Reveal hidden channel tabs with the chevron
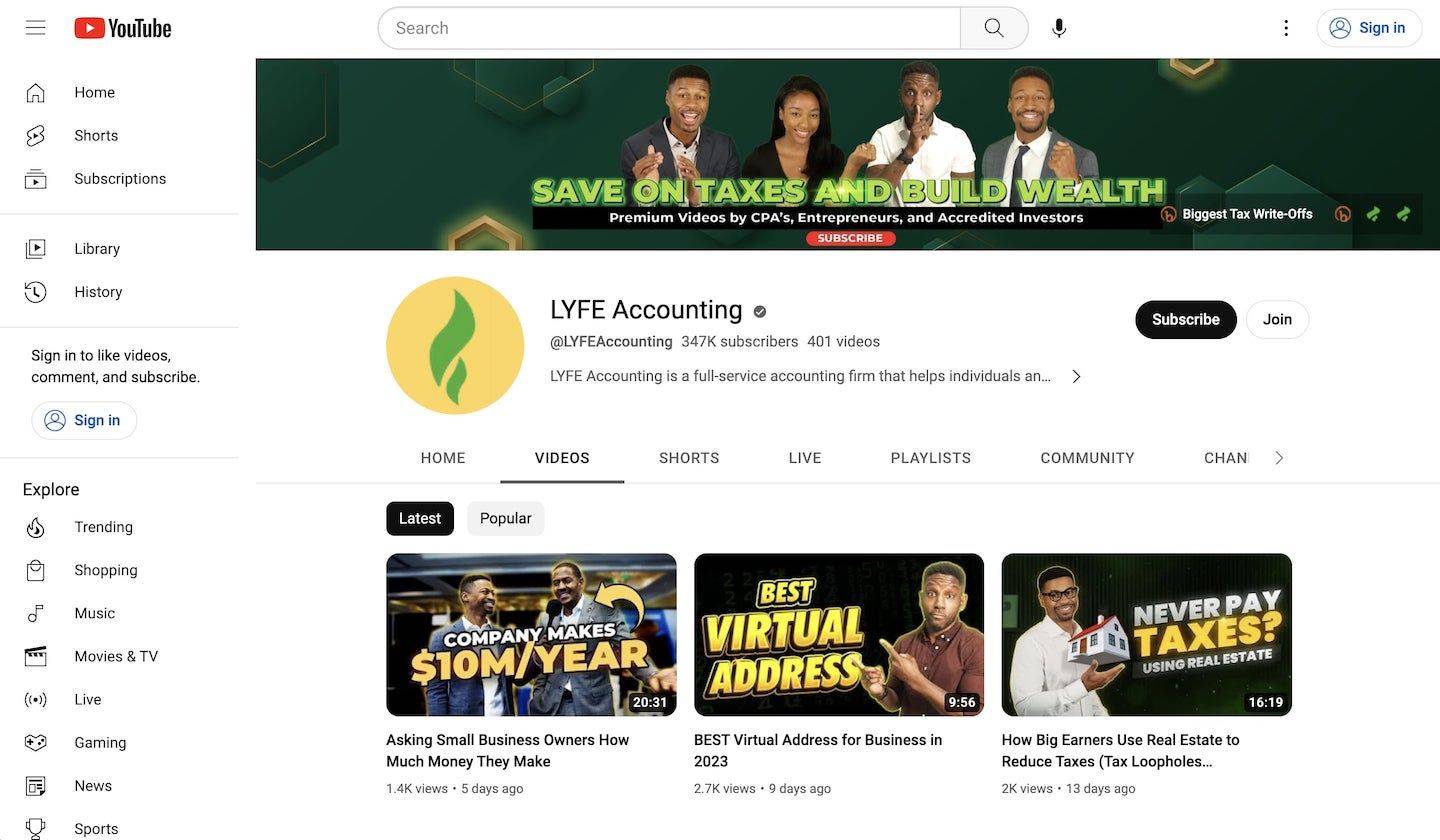 pos(1278,457)
